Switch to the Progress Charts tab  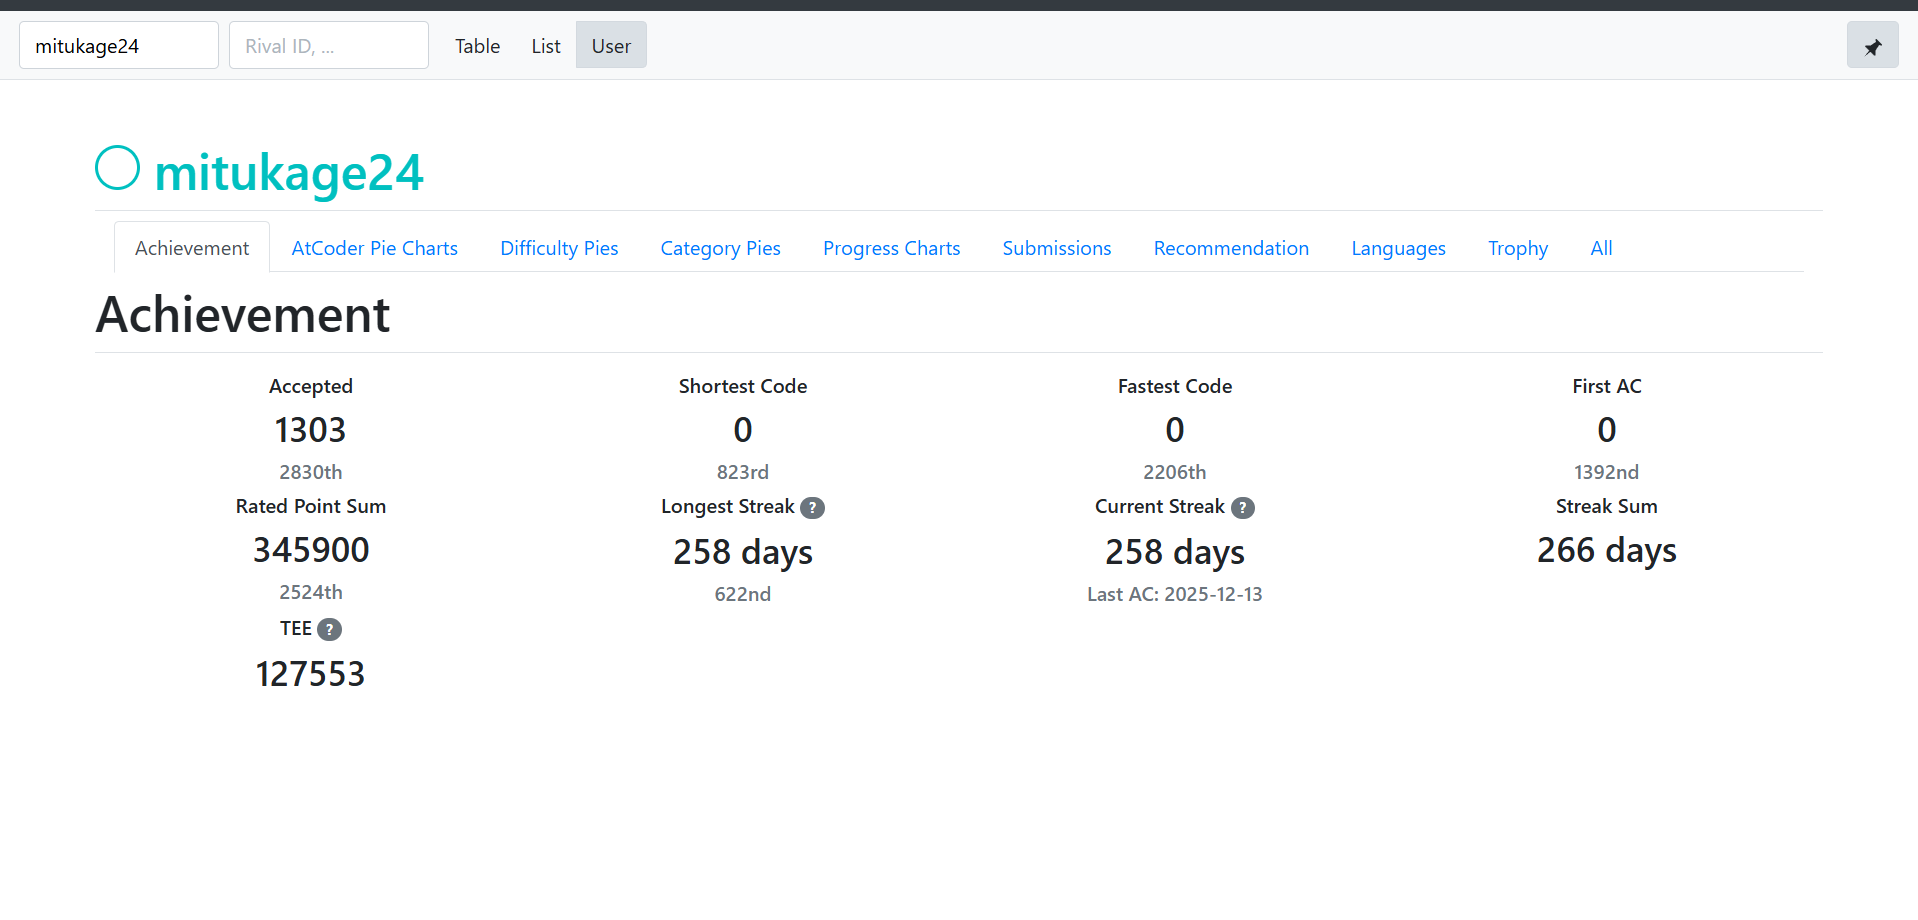[x=892, y=248]
